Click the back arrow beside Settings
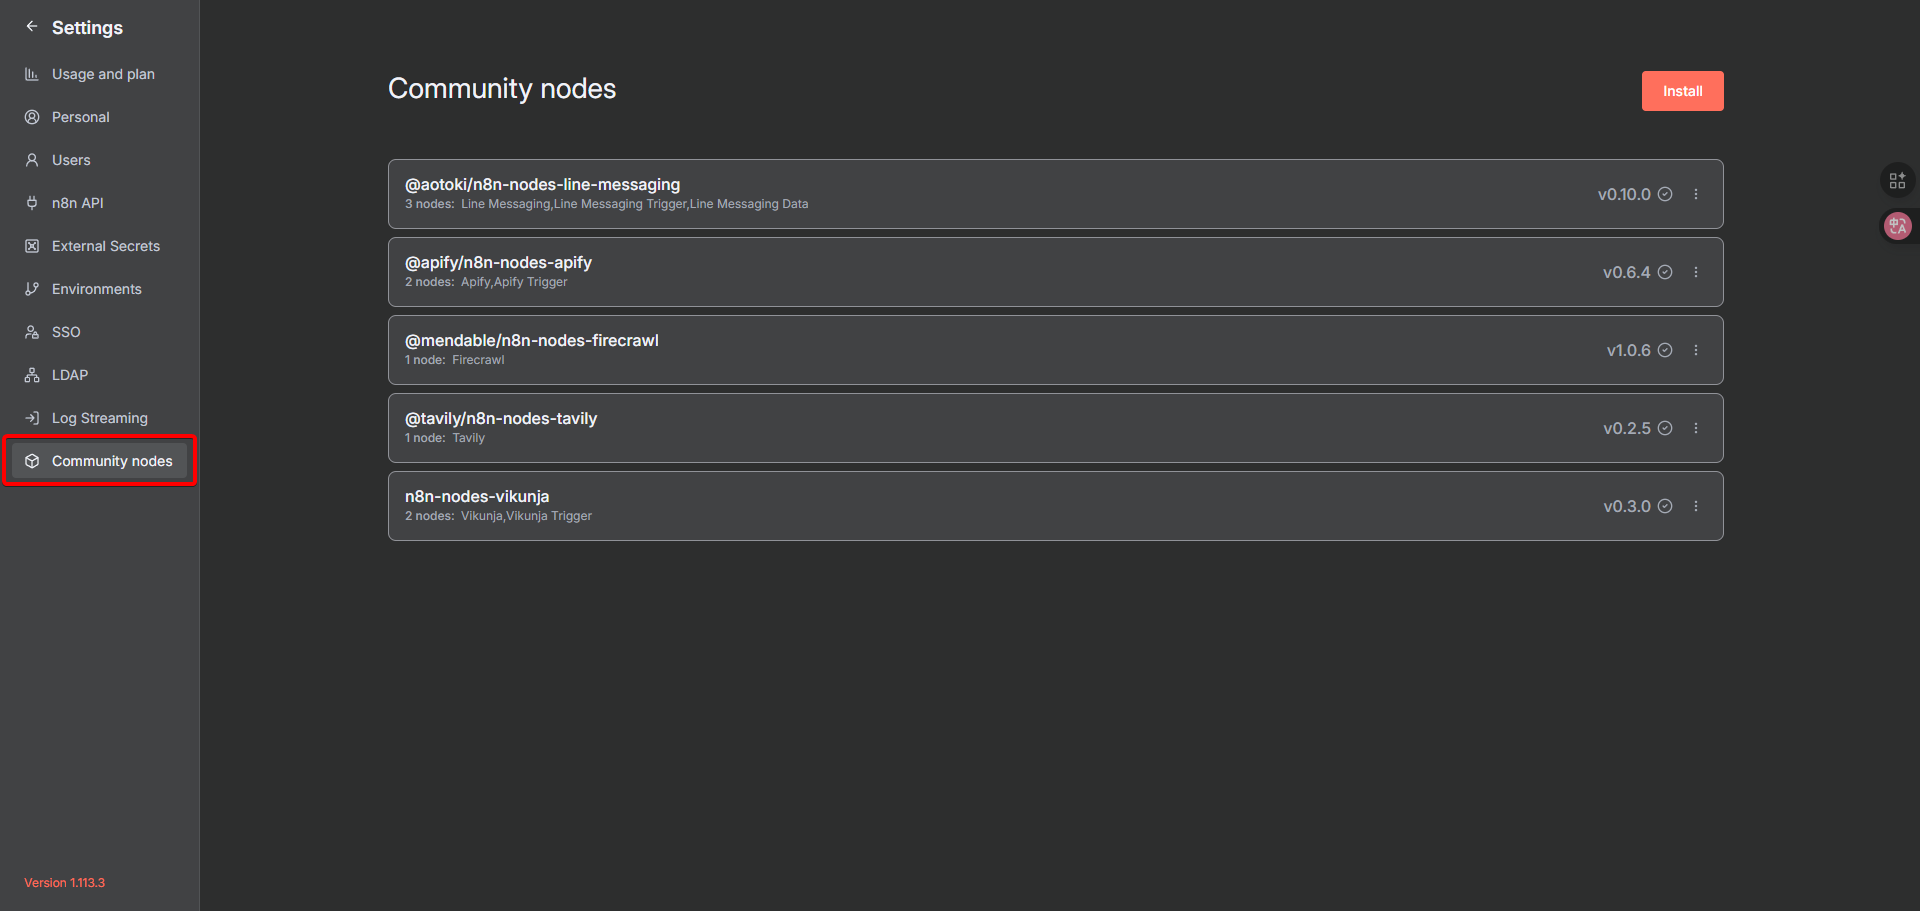The height and width of the screenshot is (911, 1920). pyautogui.click(x=32, y=27)
